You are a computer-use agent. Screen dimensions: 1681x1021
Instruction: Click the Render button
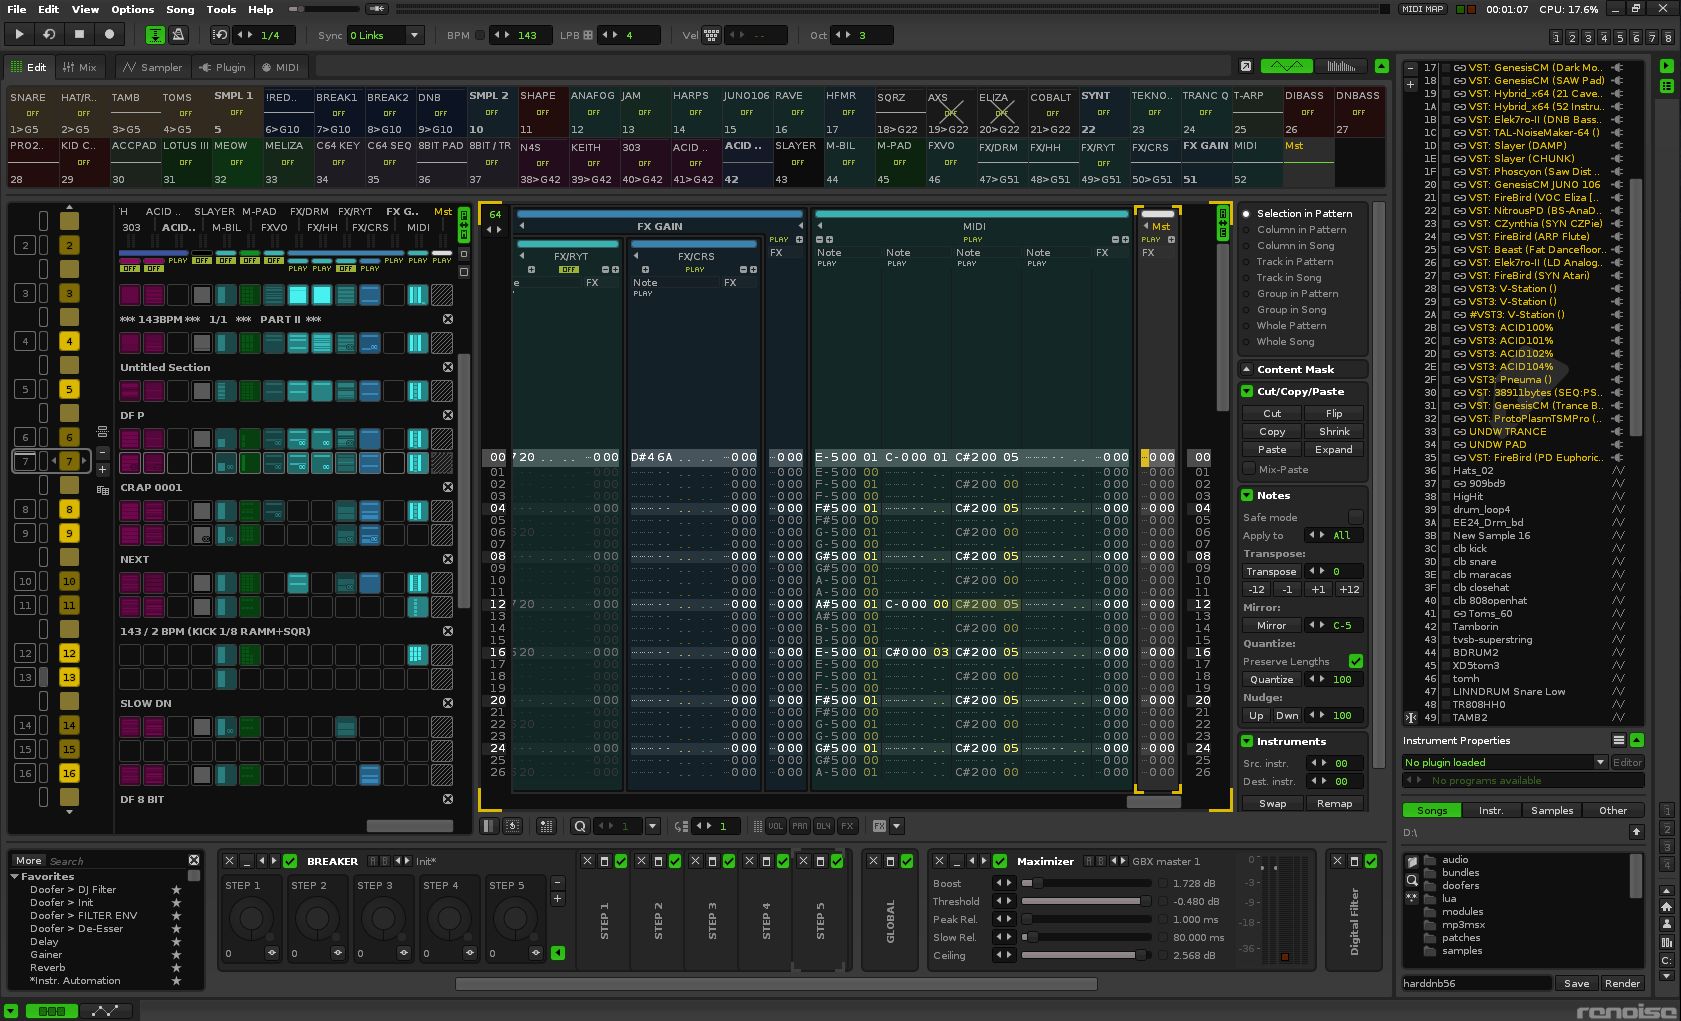(1621, 984)
